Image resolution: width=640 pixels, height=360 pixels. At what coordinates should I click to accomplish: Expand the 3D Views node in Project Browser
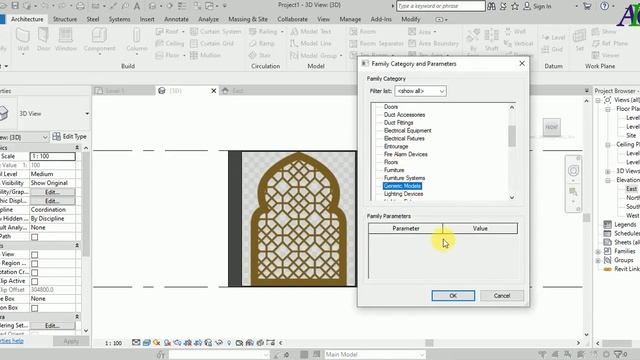click(x=608, y=171)
